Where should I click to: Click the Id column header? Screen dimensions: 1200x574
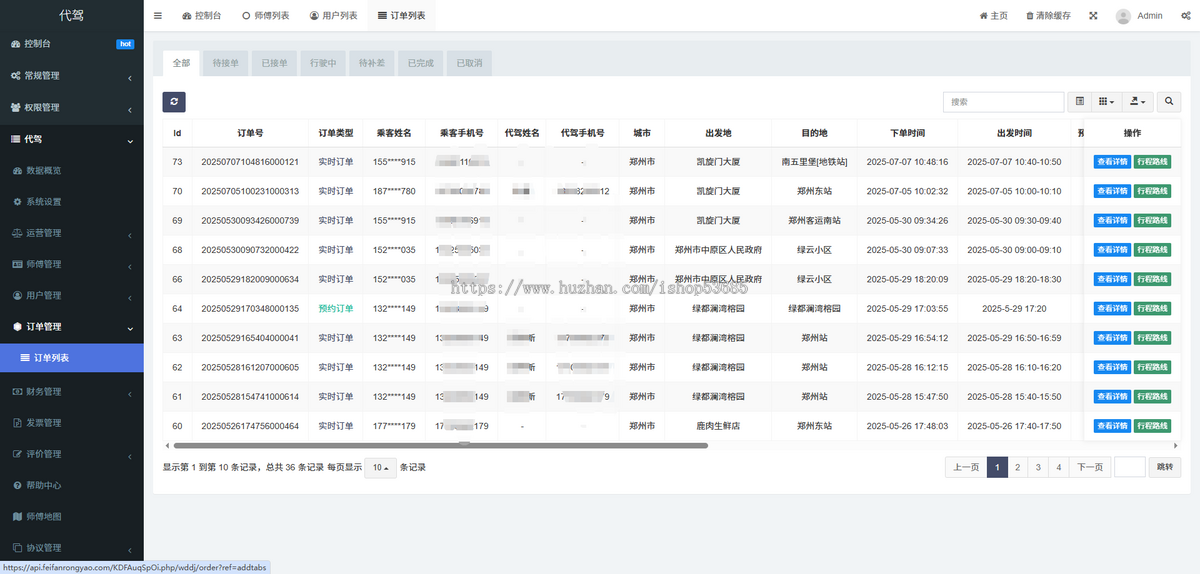coord(177,133)
